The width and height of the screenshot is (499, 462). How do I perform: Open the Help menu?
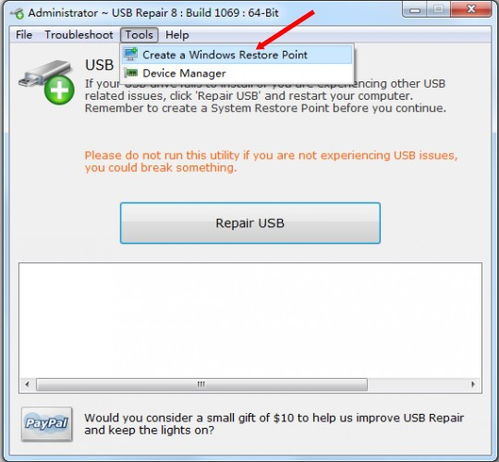(177, 35)
